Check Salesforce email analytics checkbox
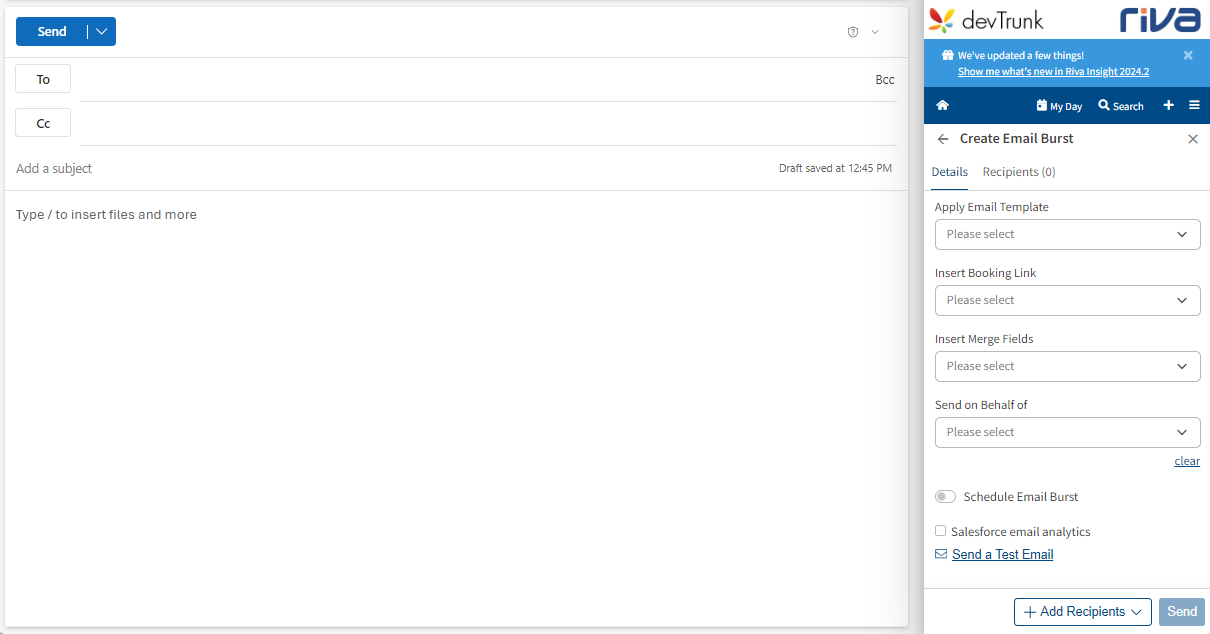Viewport: 1210px width, 634px height. coord(940,531)
